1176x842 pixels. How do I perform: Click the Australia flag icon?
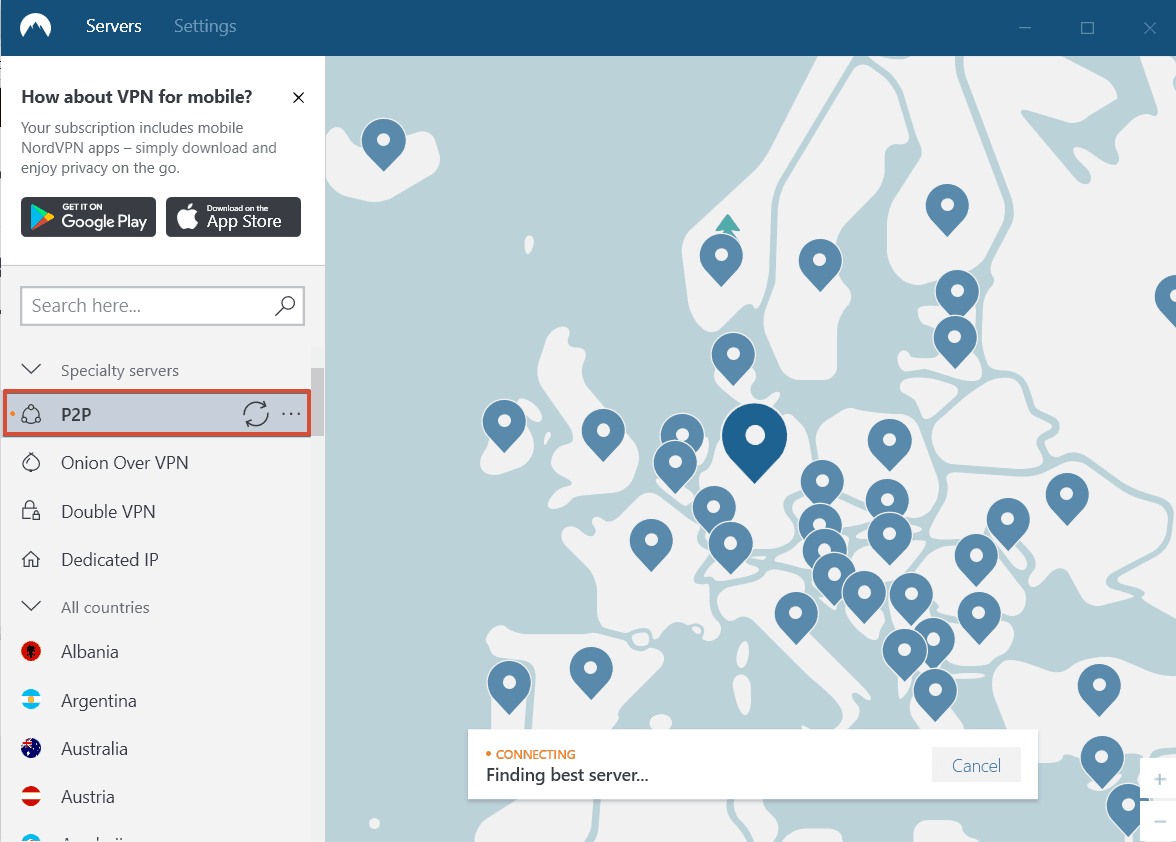31,748
